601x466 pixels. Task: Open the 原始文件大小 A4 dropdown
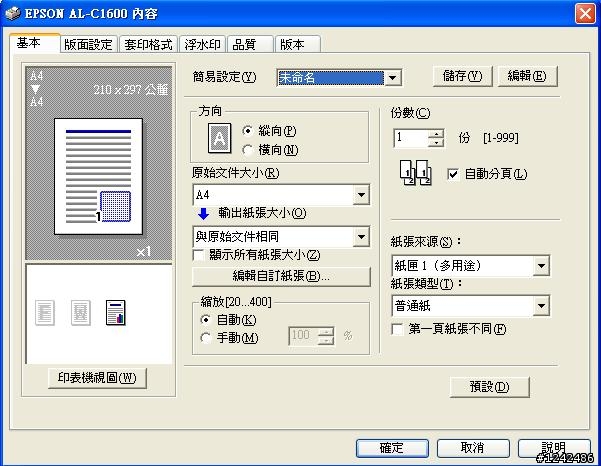click(x=281, y=195)
